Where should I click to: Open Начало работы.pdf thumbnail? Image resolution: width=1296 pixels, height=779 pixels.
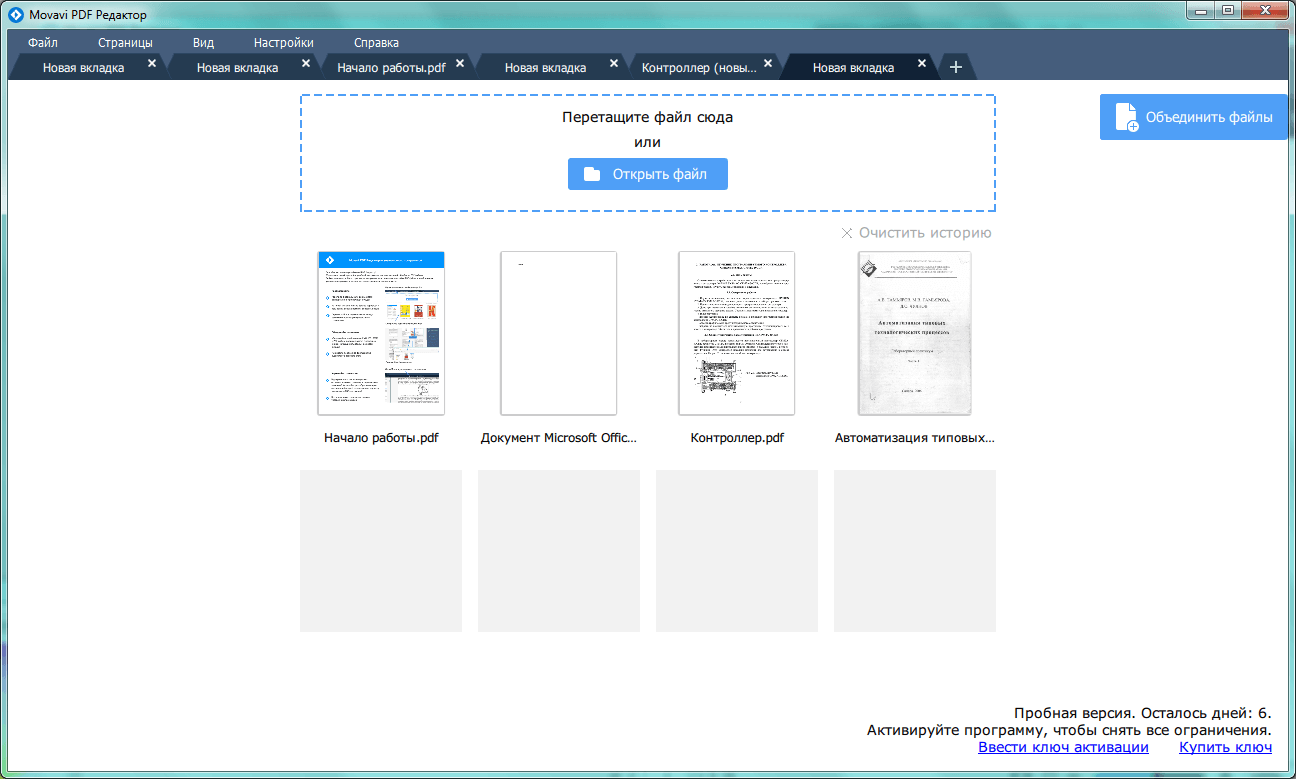point(381,333)
